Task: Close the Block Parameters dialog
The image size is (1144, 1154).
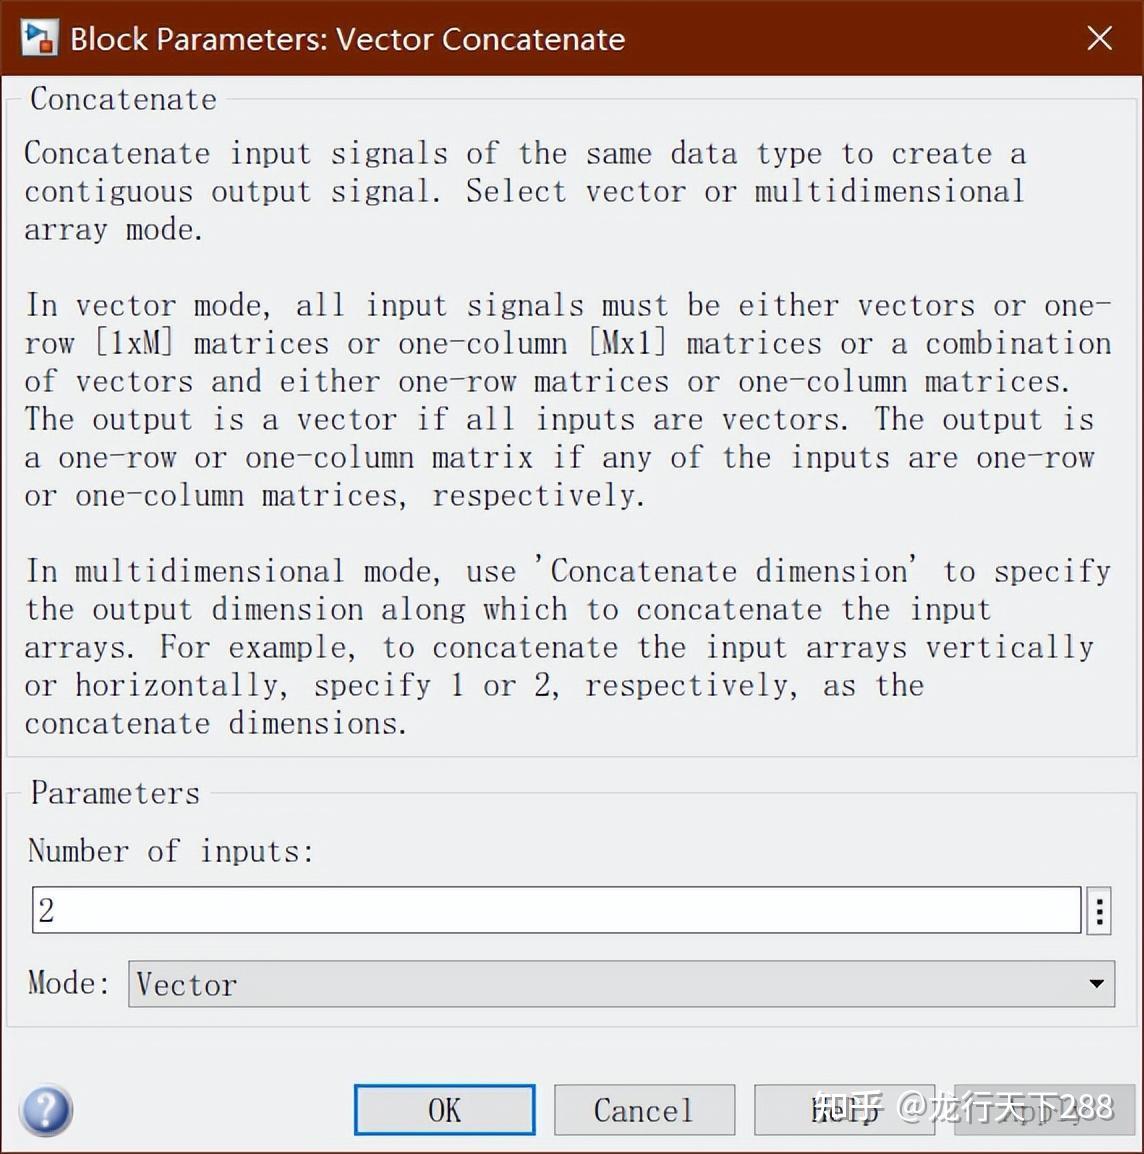Action: coord(1099,38)
